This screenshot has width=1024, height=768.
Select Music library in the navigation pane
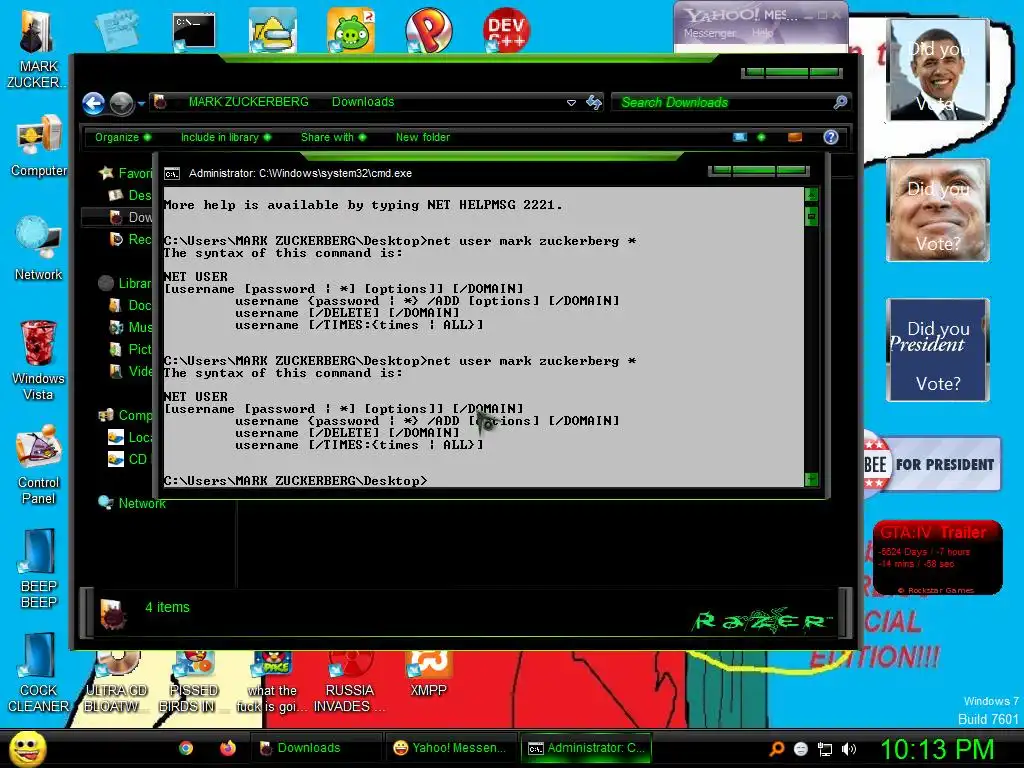tap(131, 327)
